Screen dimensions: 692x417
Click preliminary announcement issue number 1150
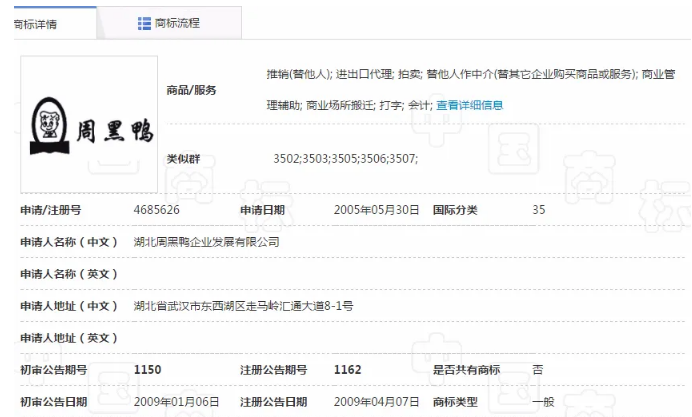(147, 369)
